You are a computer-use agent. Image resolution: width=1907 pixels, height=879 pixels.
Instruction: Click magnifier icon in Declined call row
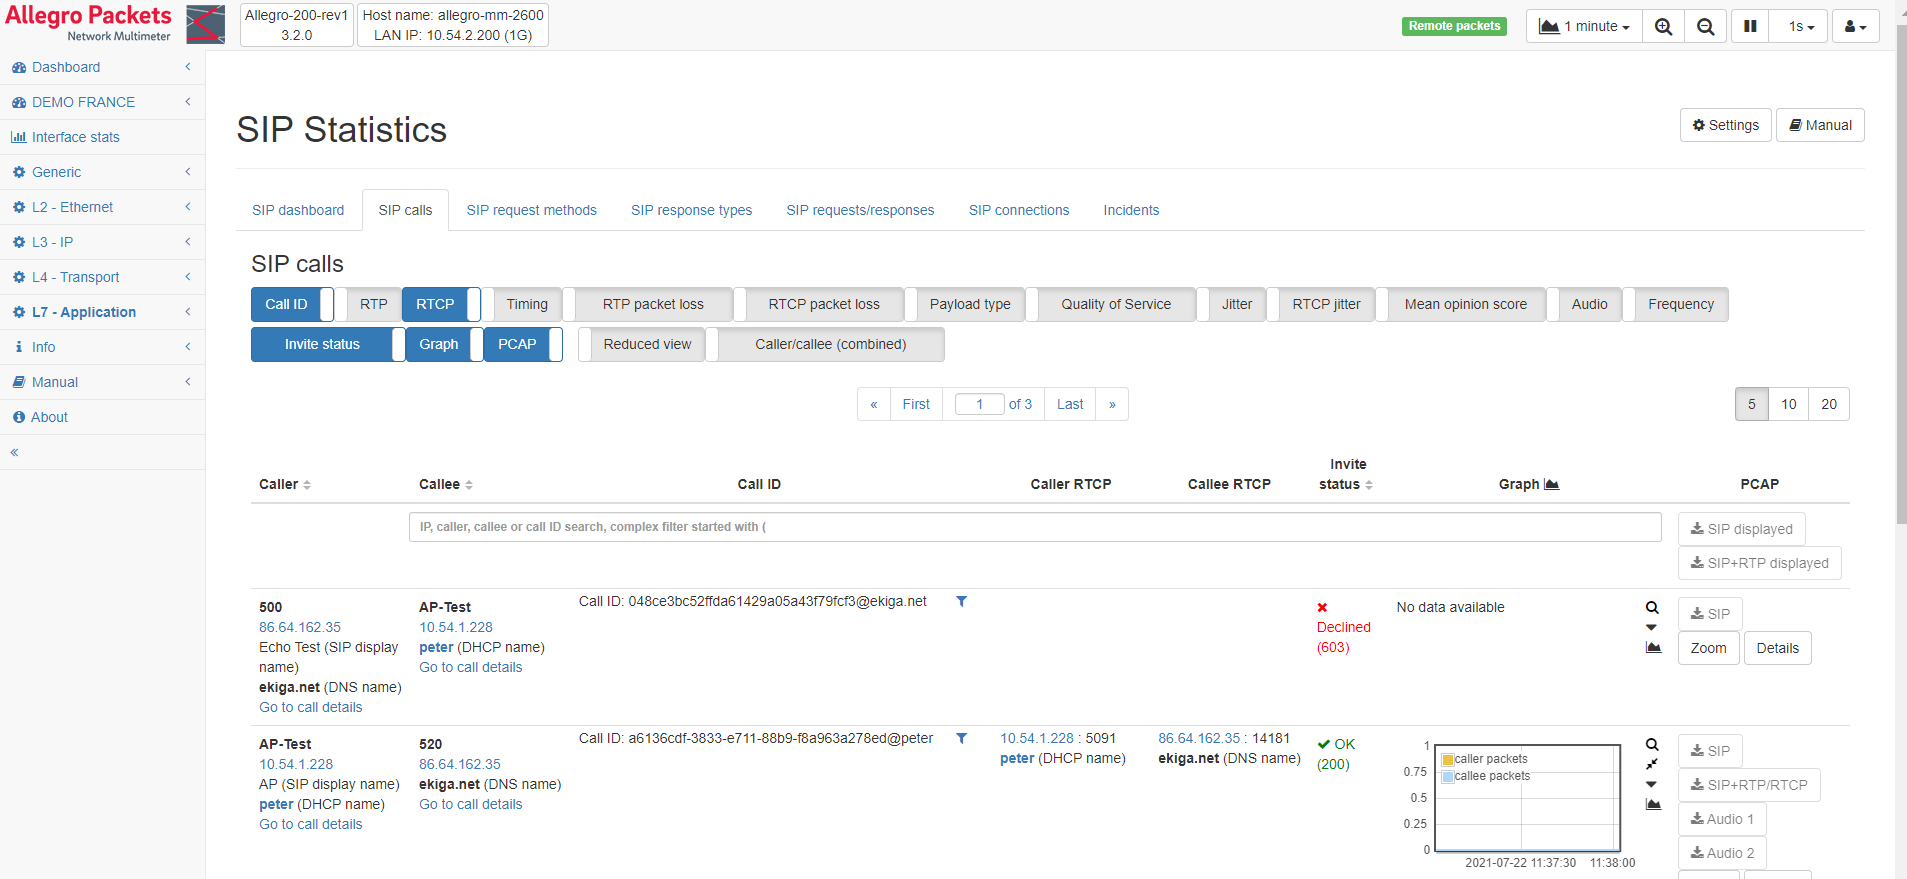click(x=1652, y=607)
